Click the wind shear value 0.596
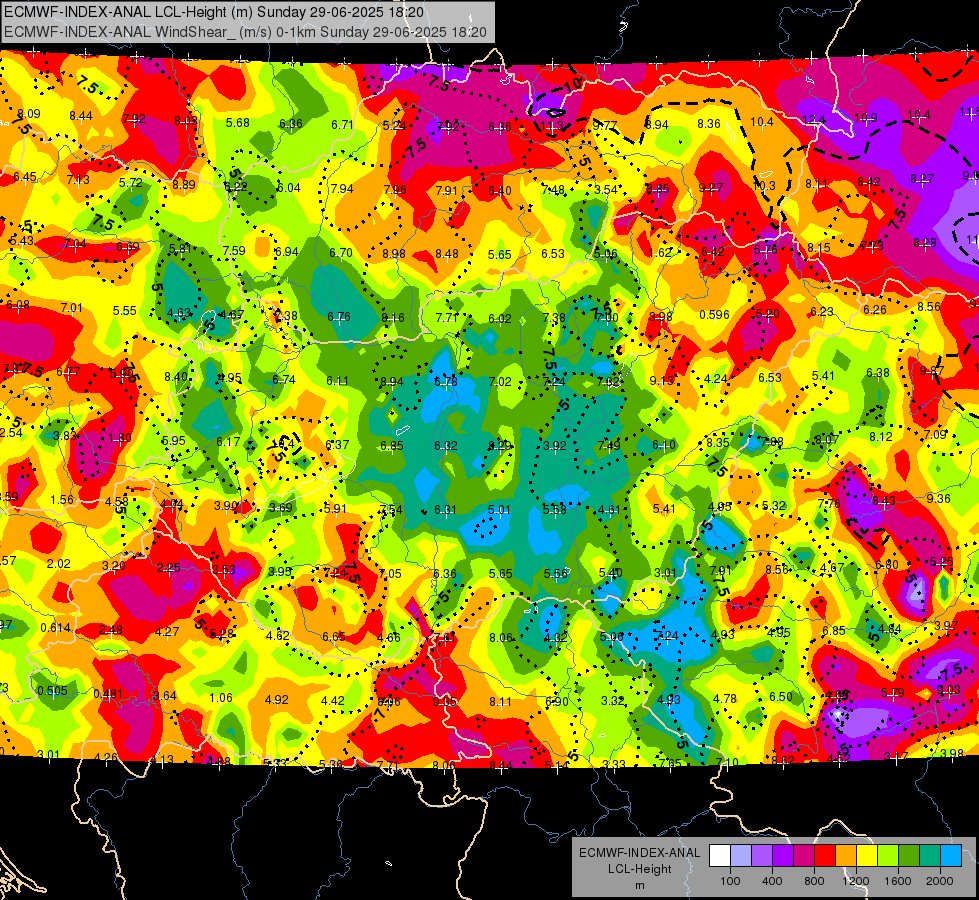Viewport: 979px width, 900px height. (714, 315)
